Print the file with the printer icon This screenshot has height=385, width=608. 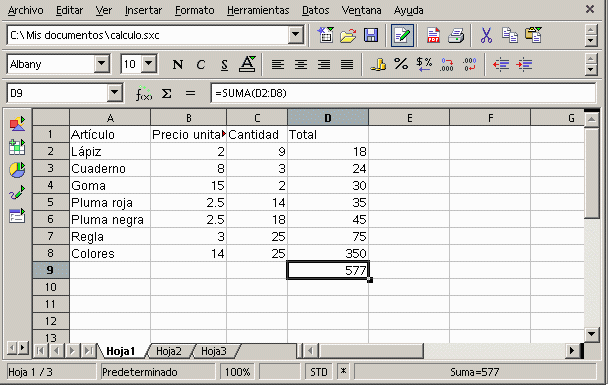pos(456,35)
